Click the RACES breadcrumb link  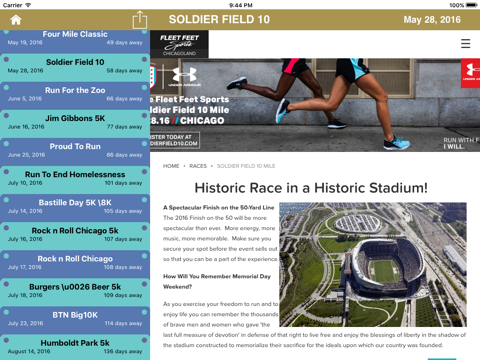198,166
